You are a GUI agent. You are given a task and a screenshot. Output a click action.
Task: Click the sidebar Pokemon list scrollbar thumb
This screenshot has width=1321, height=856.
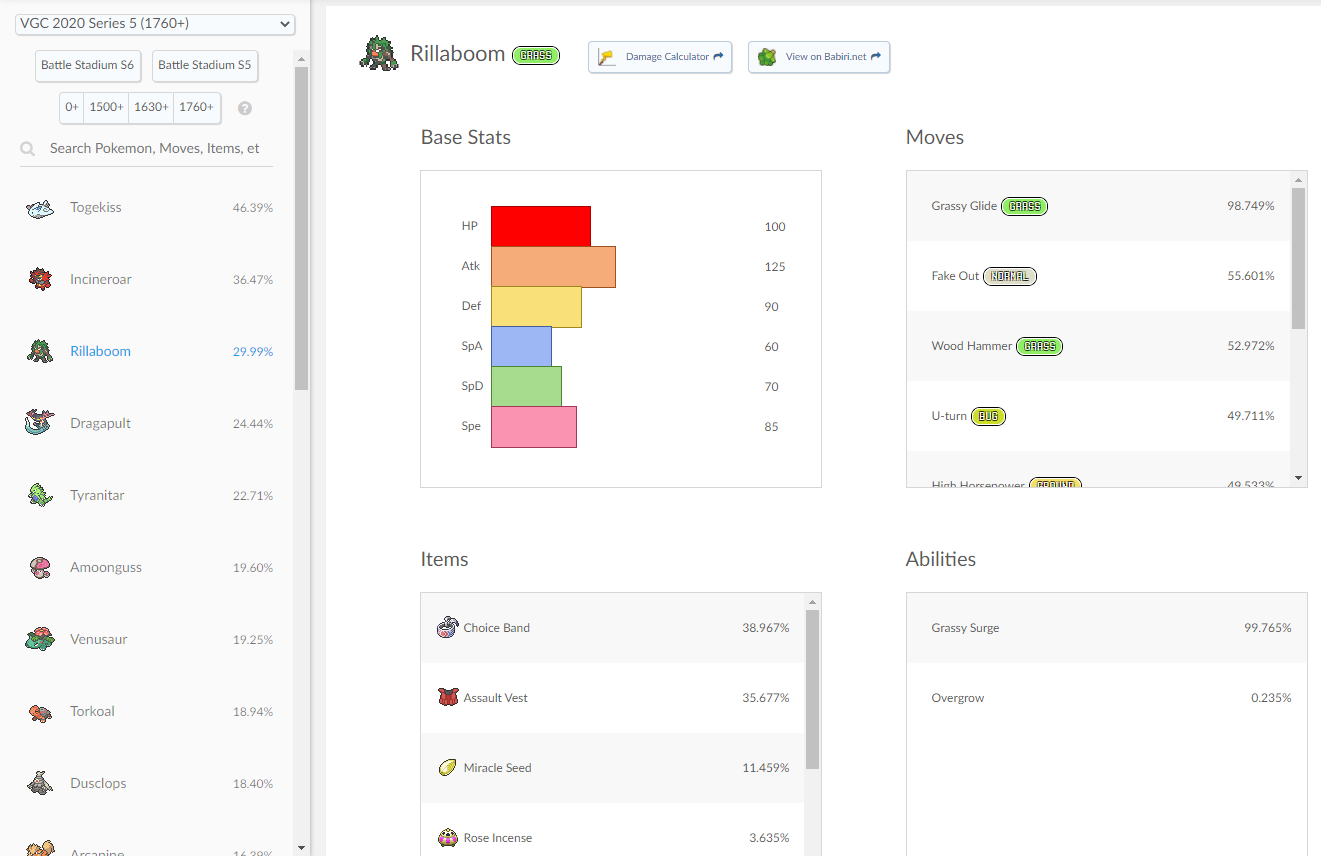click(301, 229)
